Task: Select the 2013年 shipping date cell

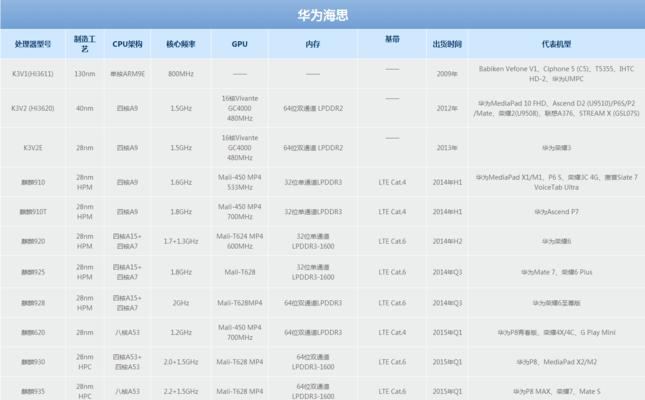Action: coord(447,148)
